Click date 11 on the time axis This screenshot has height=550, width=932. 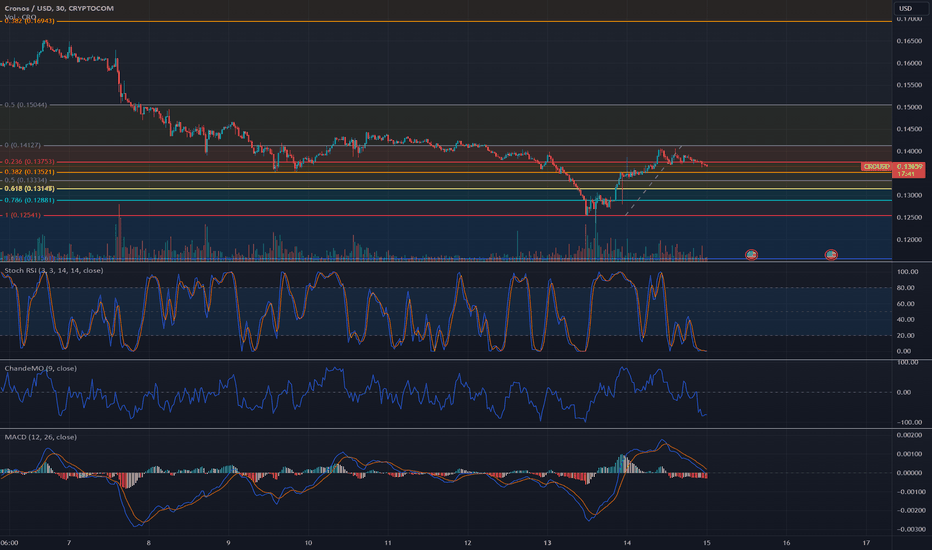(x=388, y=543)
